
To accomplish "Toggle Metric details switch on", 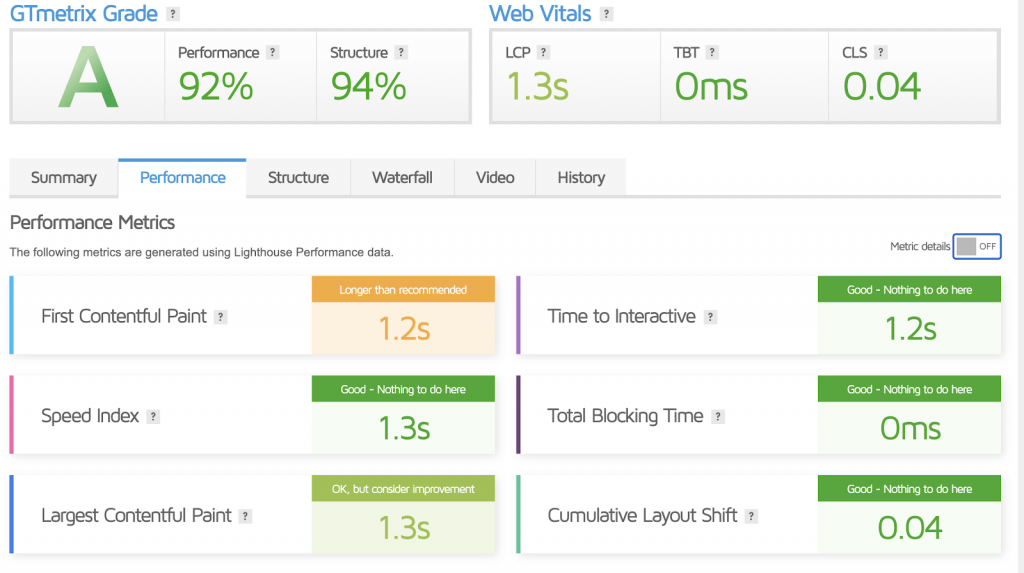I will [x=977, y=247].
